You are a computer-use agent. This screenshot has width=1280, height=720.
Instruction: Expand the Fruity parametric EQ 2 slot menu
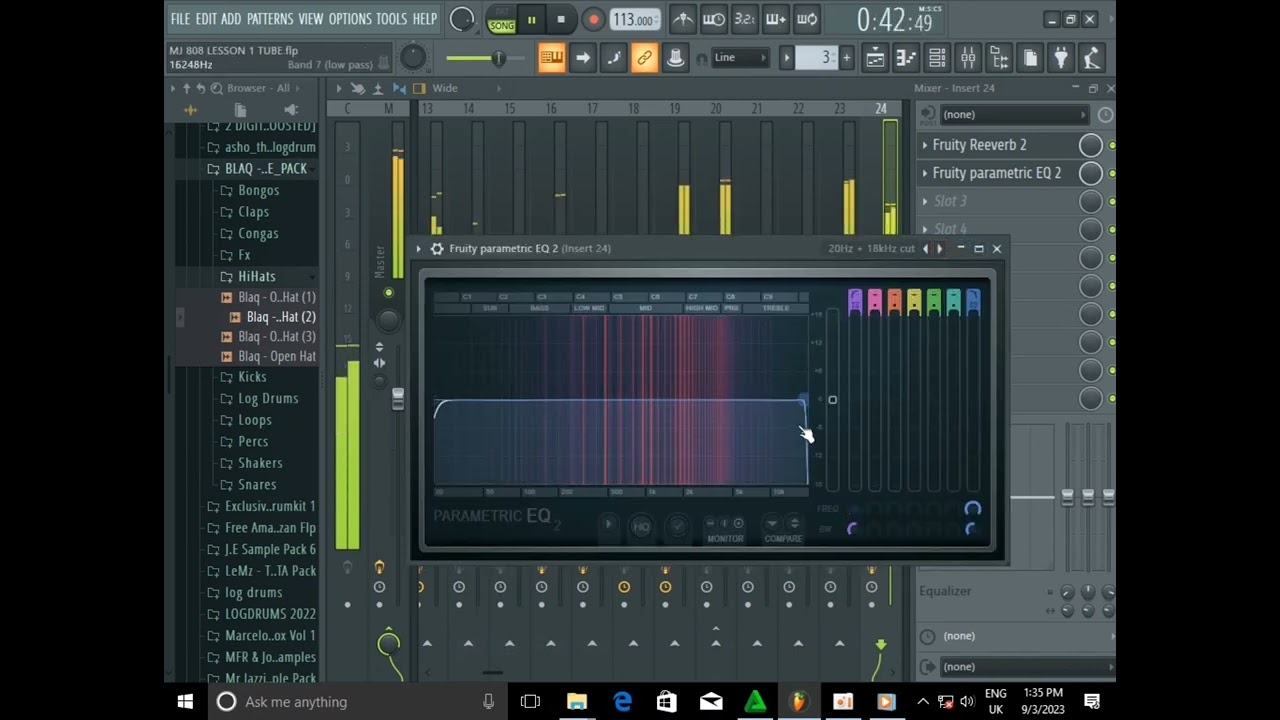click(925, 173)
